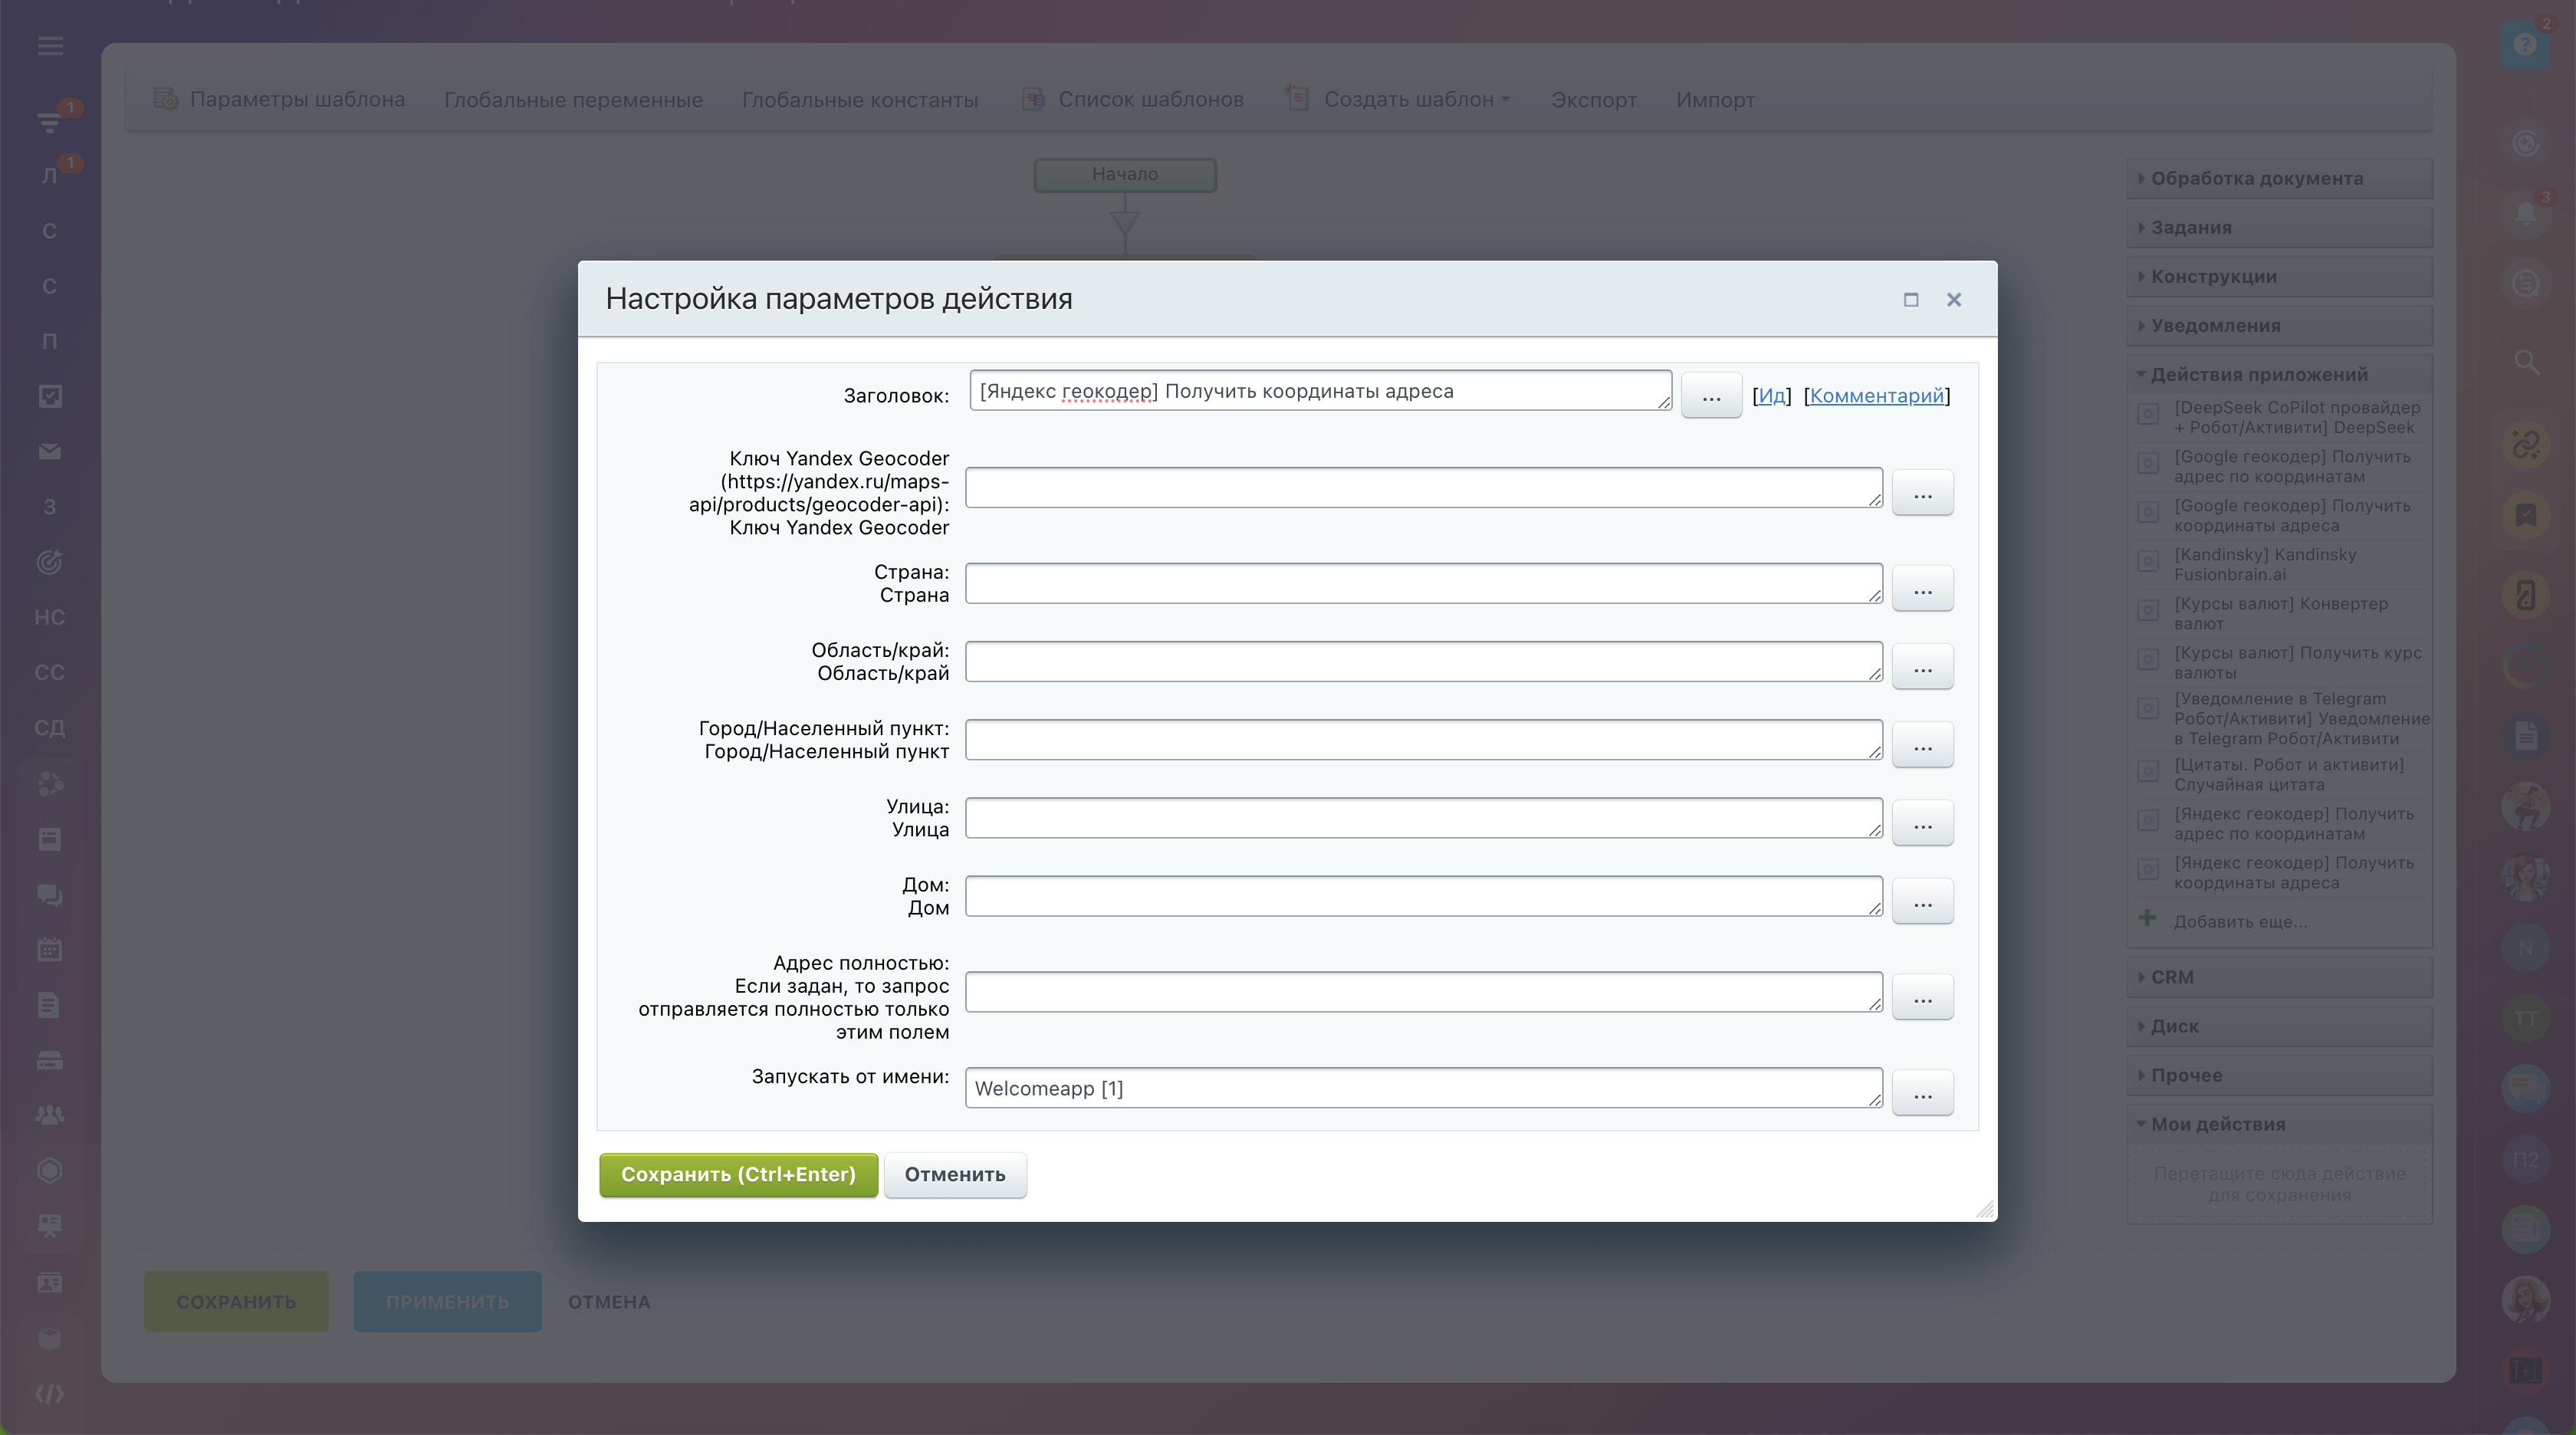Viewport: 2576px width, 1435px height.
Task: Click the ellipsis button next to Страна field
Action: pyautogui.click(x=1921, y=590)
